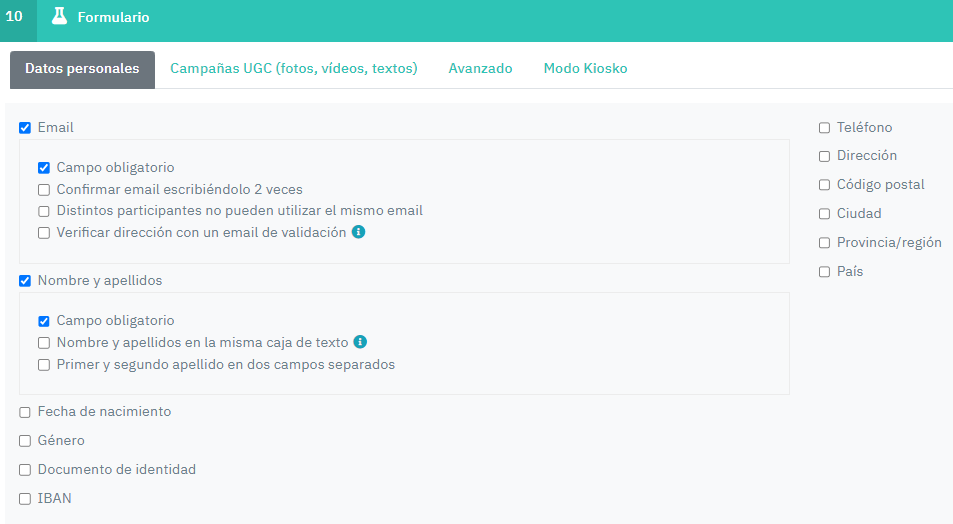Check Primer y segundo apellido separados
The height and width of the screenshot is (524, 953).
pyautogui.click(x=44, y=365)
